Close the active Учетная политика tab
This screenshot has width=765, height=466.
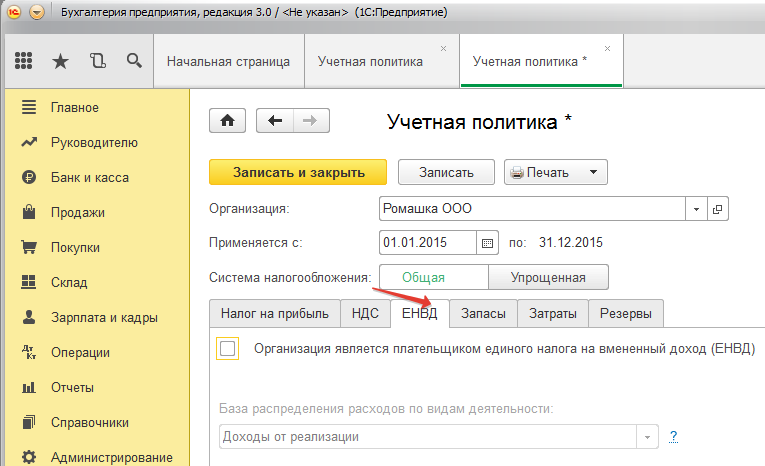click(608, 49)
